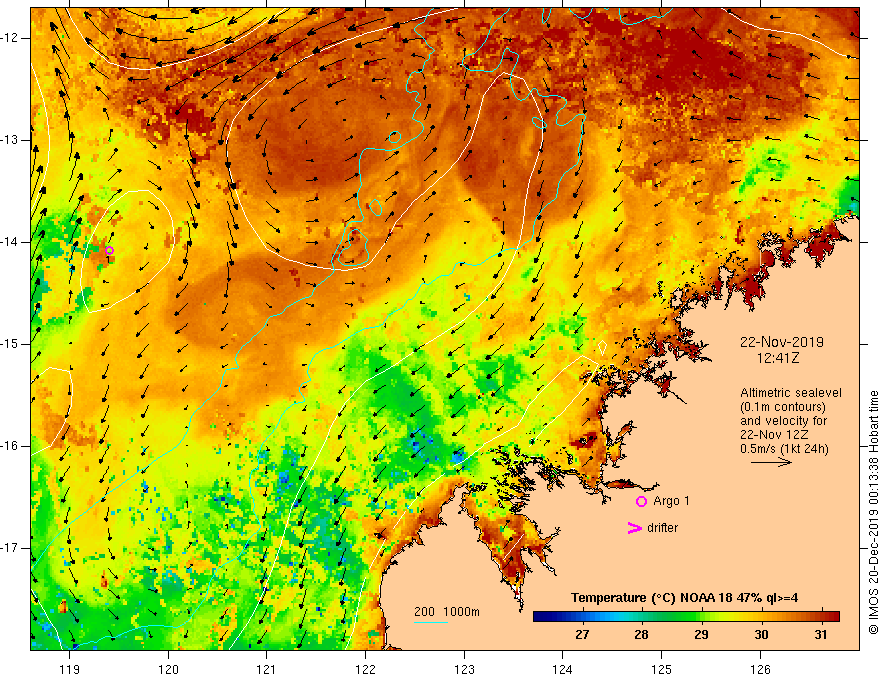
Task: Click the latitude axis label -12
Action: (10, 38)
